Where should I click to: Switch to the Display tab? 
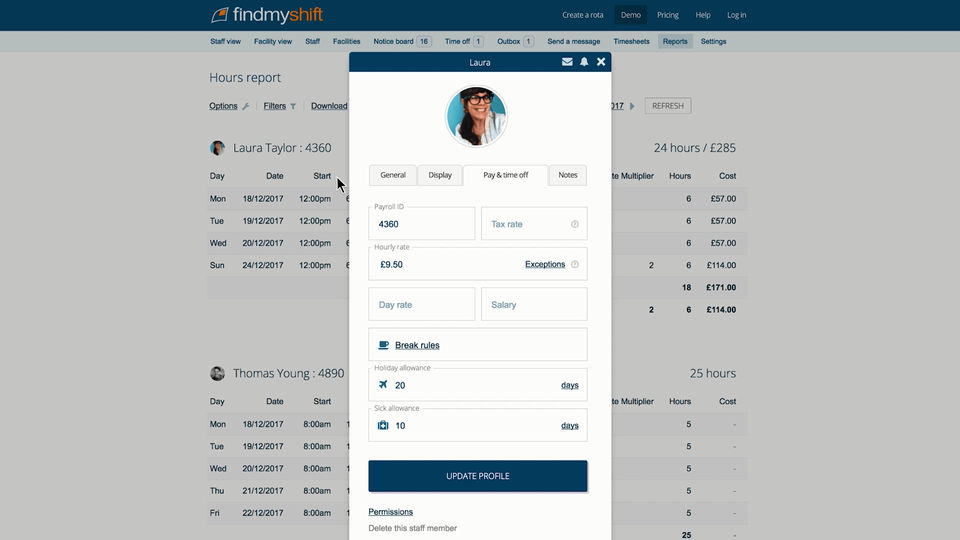pos(440,175)
